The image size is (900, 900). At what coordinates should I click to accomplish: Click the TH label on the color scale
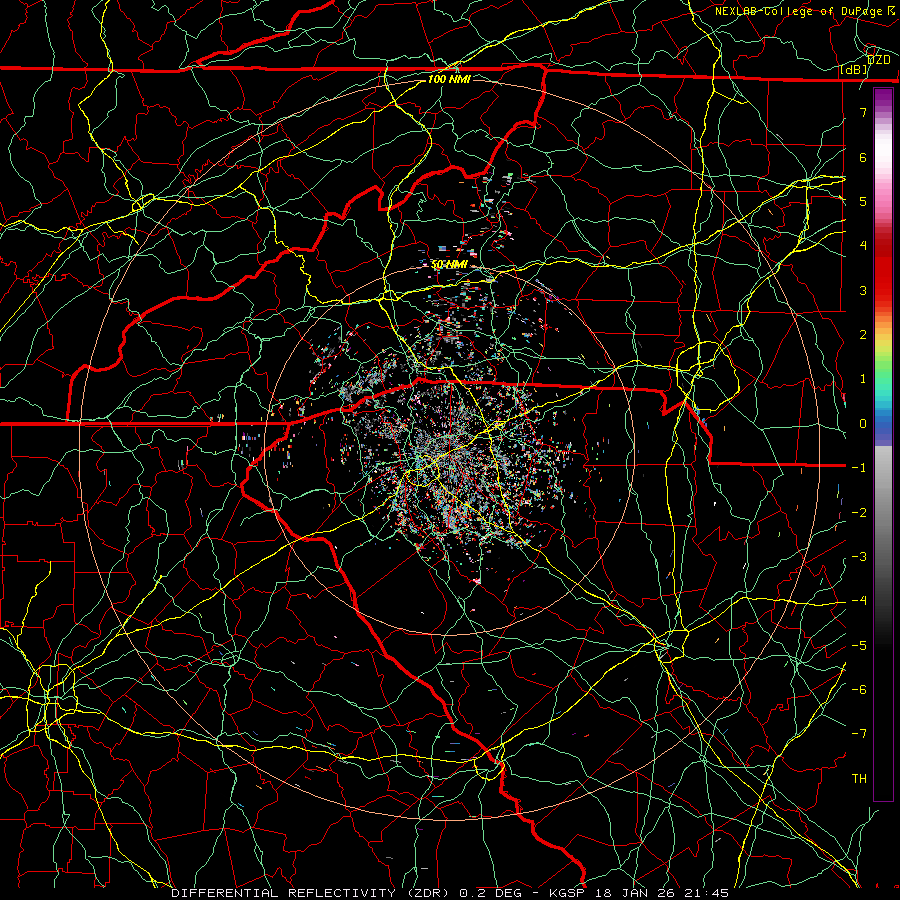(859, 779)
